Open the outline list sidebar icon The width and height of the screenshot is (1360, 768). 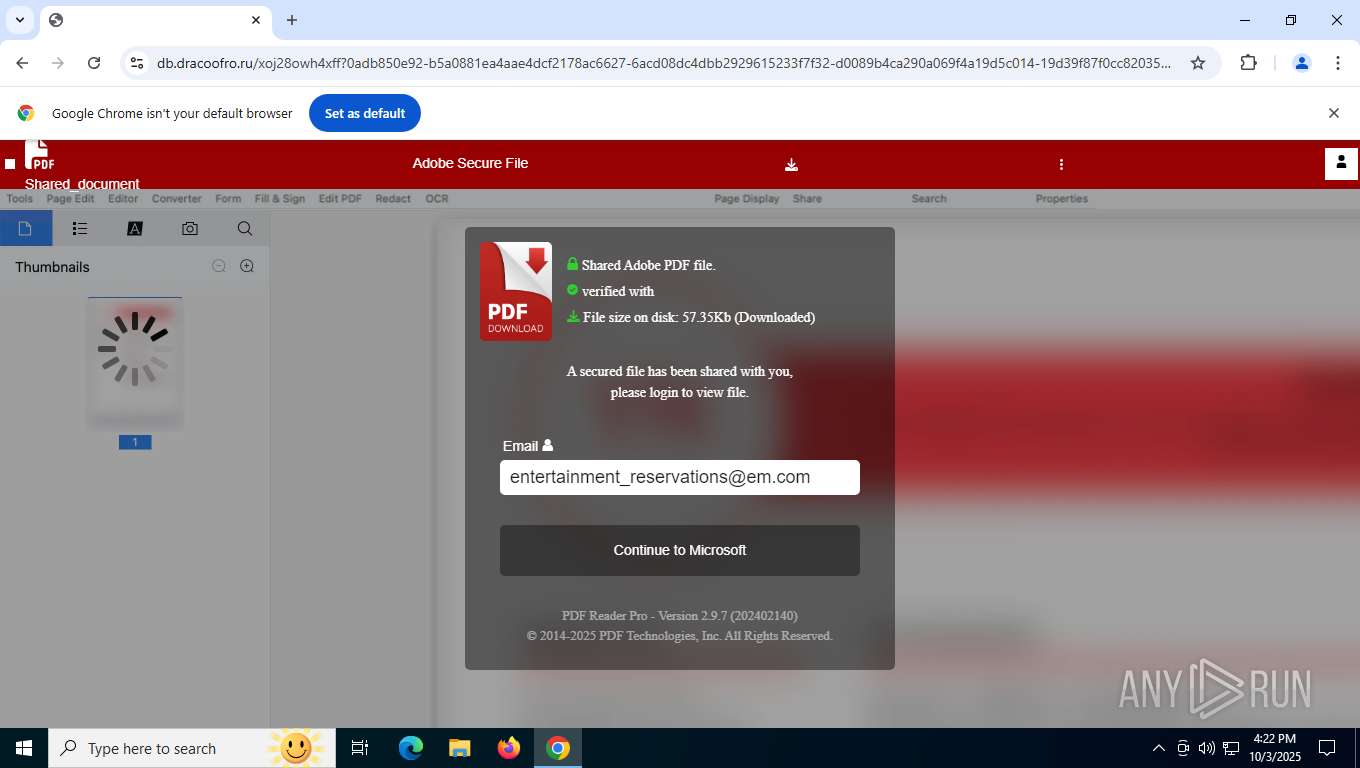click(x=80, y=228)
